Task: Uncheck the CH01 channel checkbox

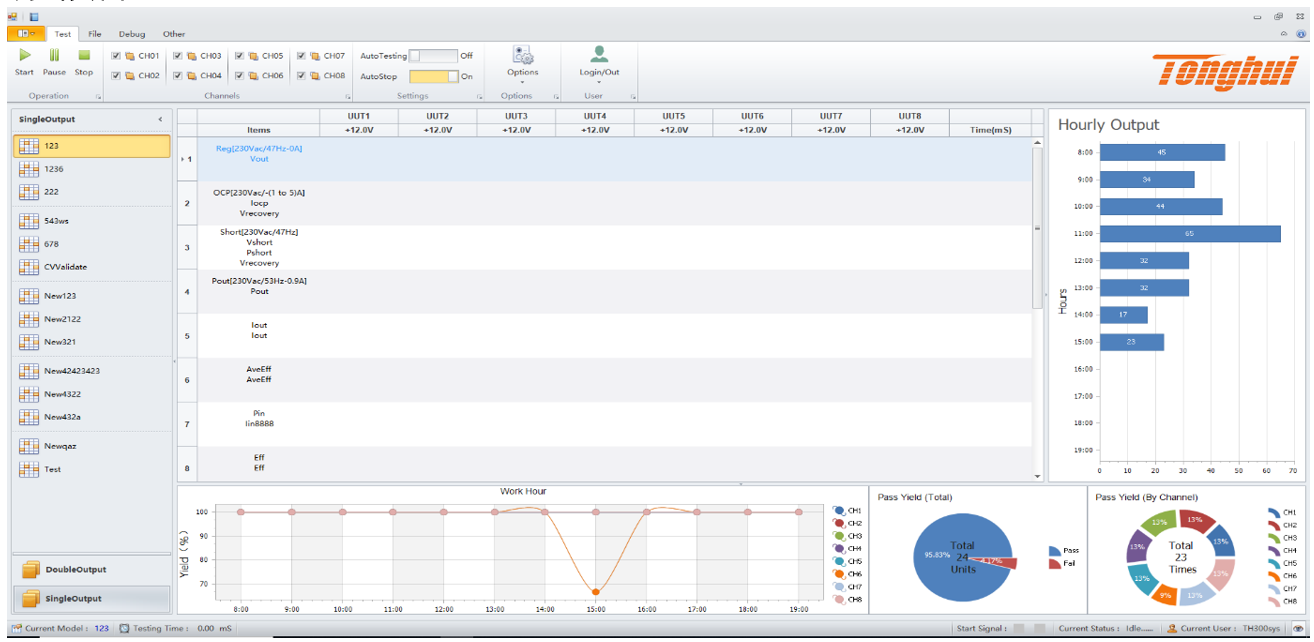Action: (x=117, y=56)
